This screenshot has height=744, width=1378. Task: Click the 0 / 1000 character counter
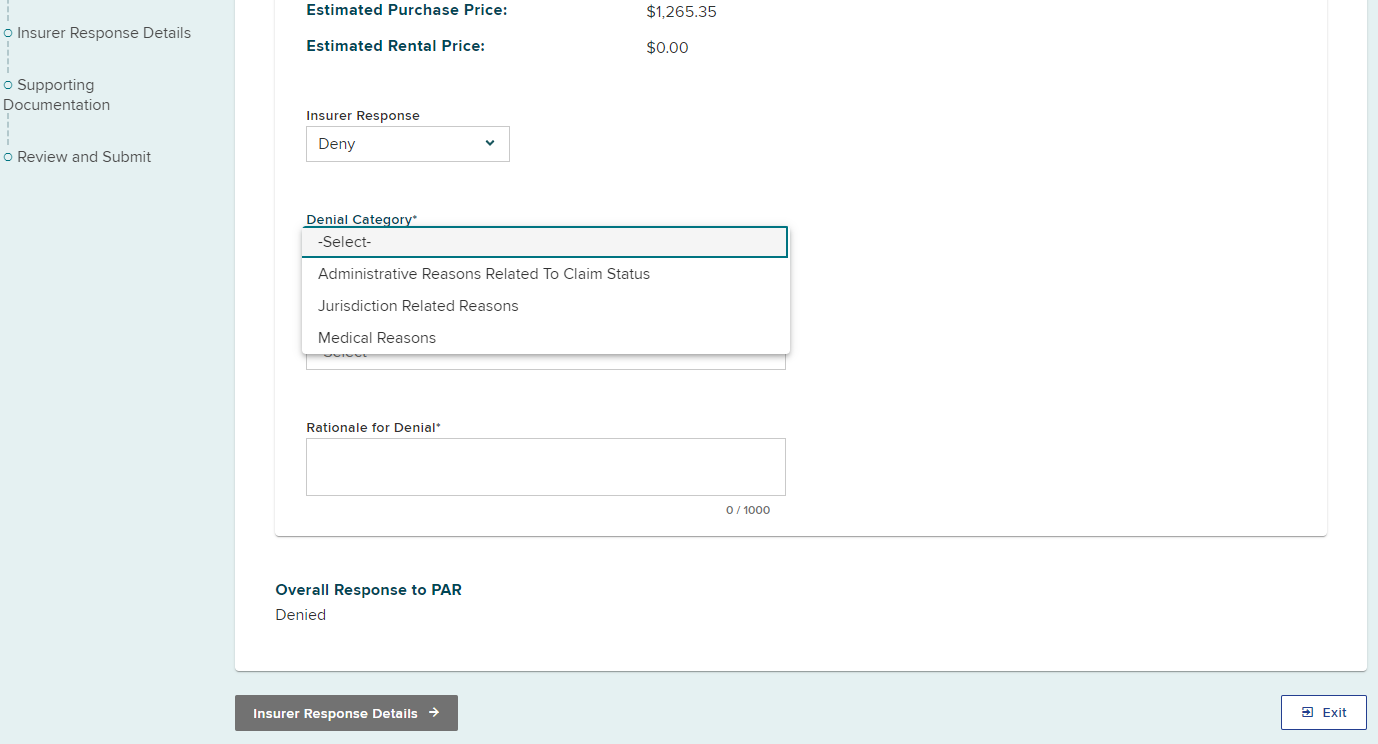point(748,510)
